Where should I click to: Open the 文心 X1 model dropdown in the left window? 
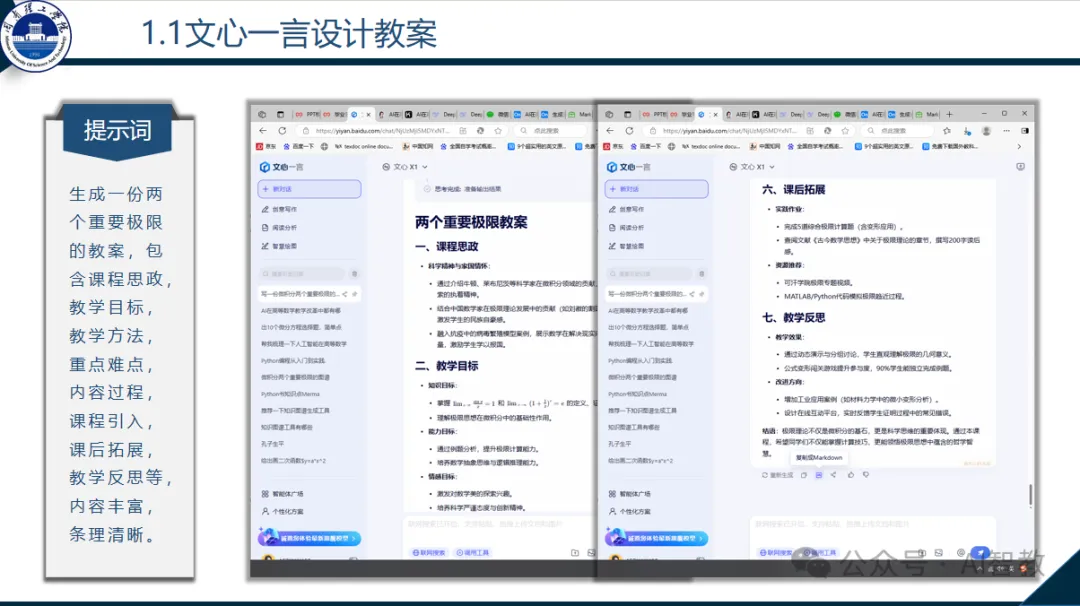pyautogui.click(x=405, y=167)
